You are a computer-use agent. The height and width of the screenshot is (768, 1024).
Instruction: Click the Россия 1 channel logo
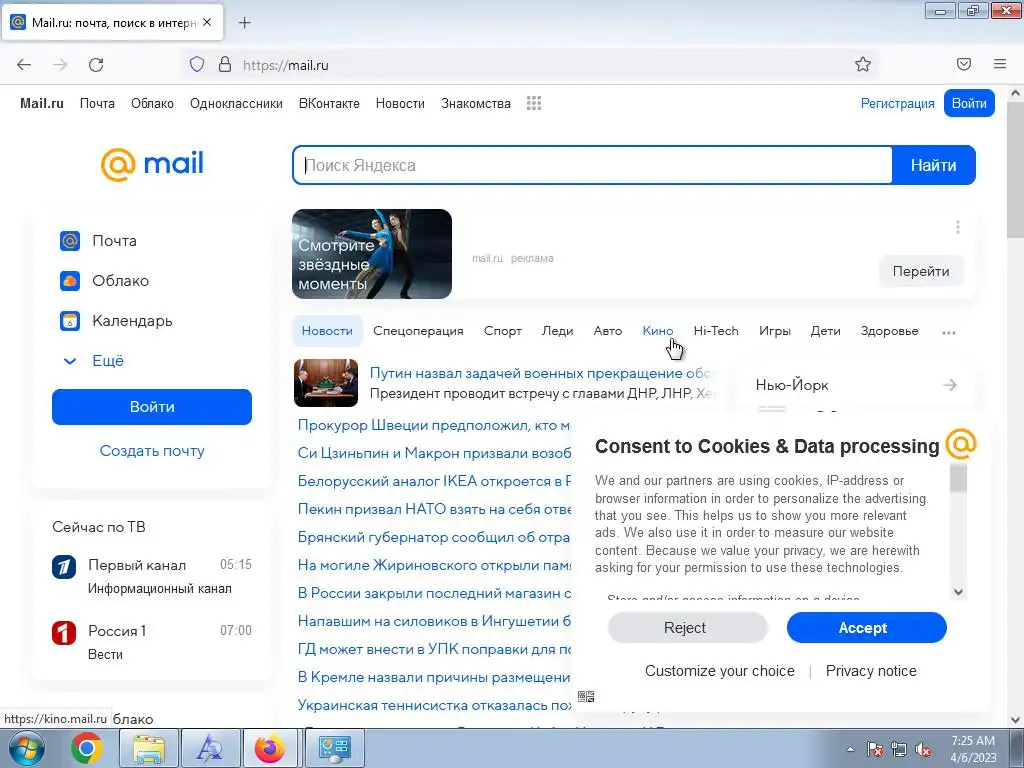pos(64,632)
